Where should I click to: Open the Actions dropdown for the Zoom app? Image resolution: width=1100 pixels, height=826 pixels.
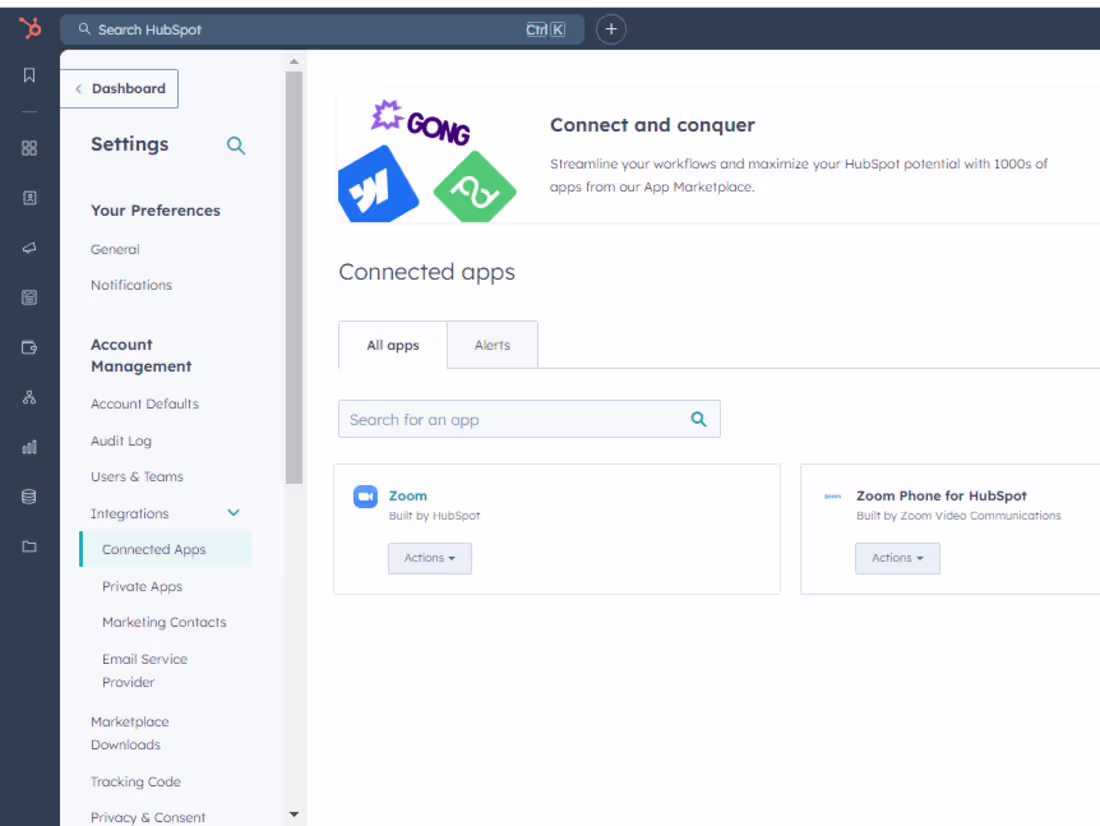coord(429,558)
